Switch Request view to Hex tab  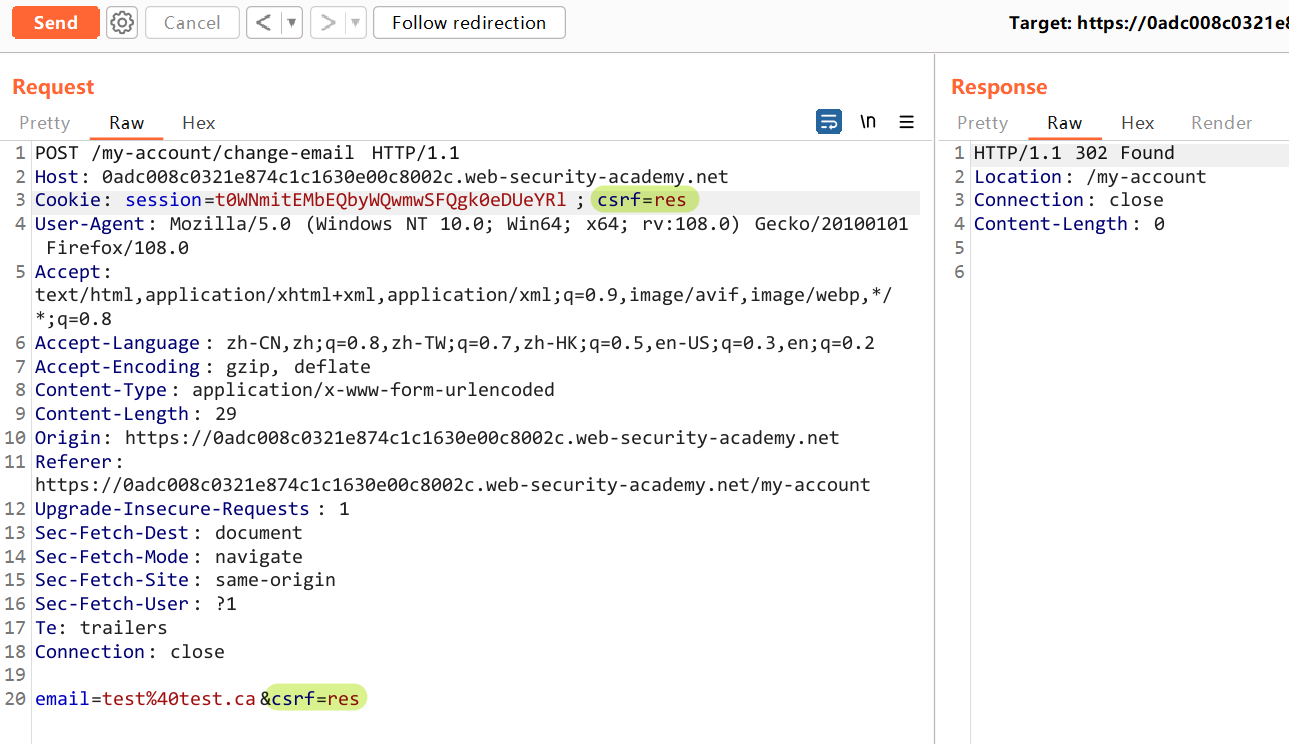(x=199, y=123)
